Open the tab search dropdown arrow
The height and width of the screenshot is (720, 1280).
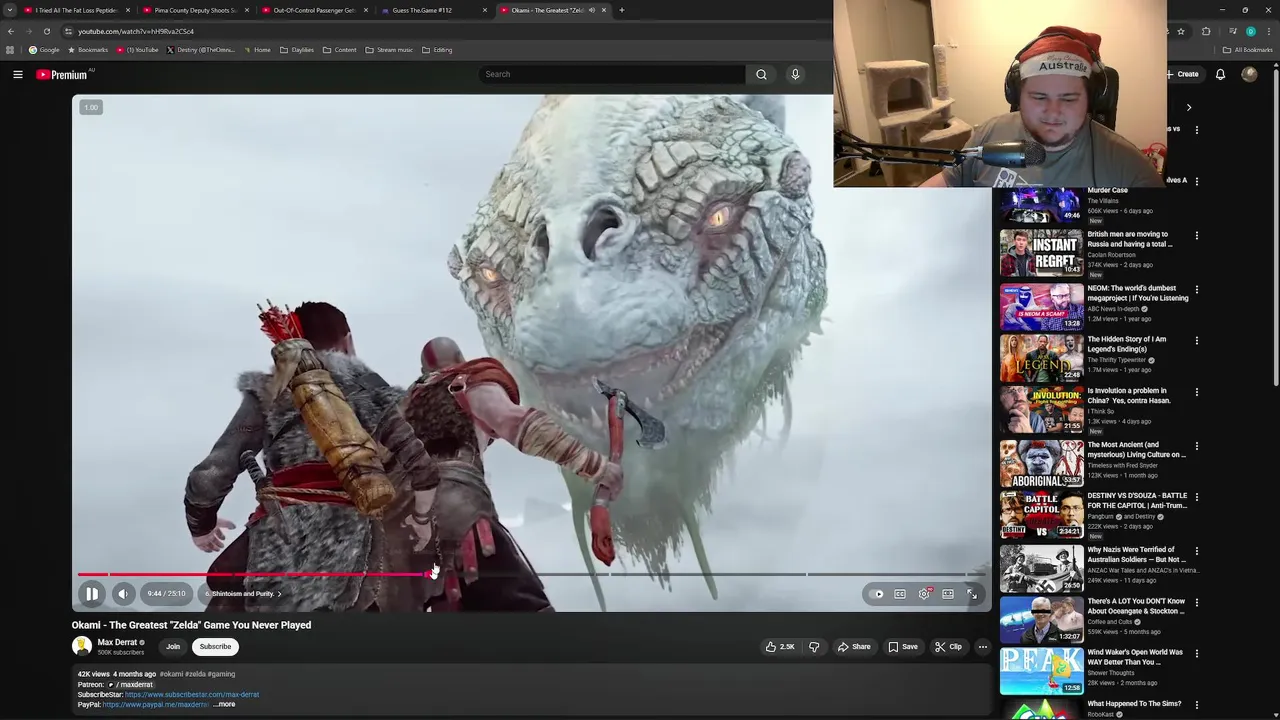click(9, 10)
